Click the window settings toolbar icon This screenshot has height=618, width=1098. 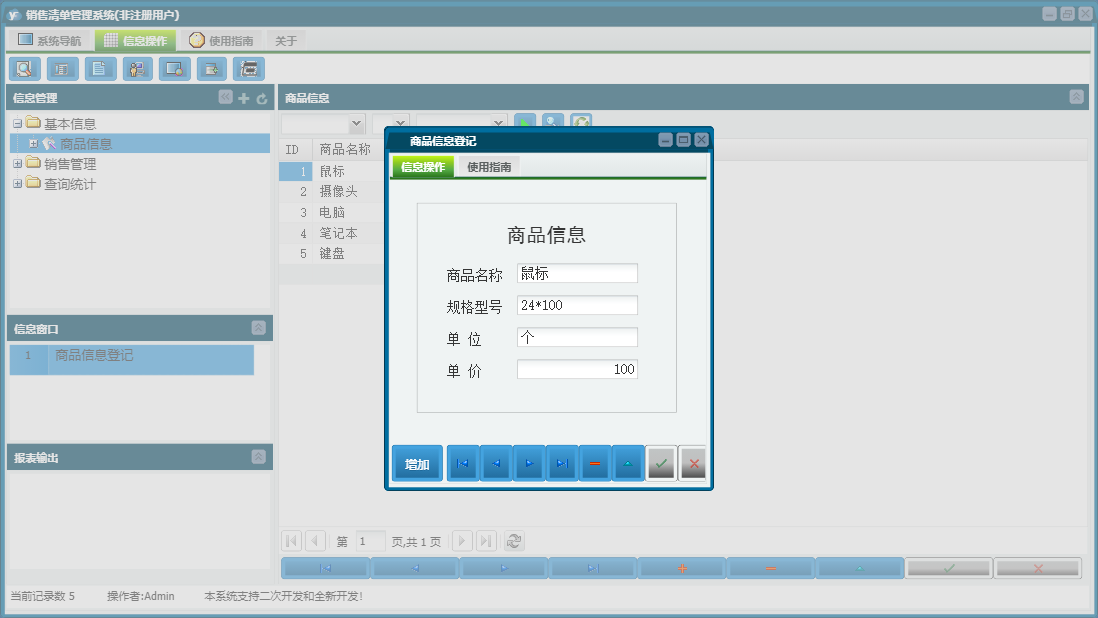(174, 69)
